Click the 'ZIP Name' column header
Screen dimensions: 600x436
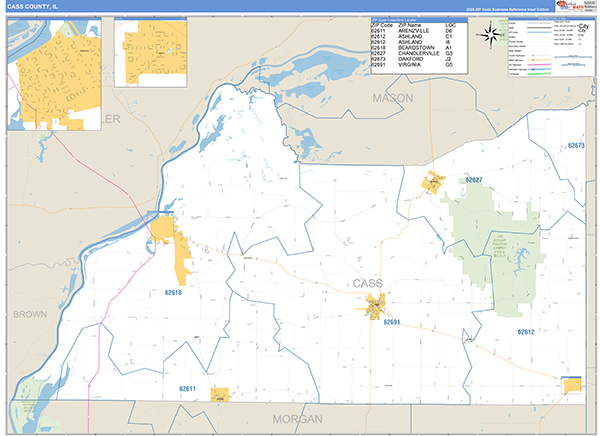pos(409,25)
